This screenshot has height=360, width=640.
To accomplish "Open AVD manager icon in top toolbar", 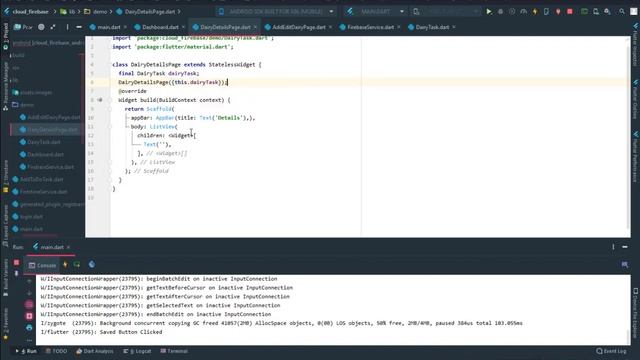I will pyautogui.click(x=596, y=12).
